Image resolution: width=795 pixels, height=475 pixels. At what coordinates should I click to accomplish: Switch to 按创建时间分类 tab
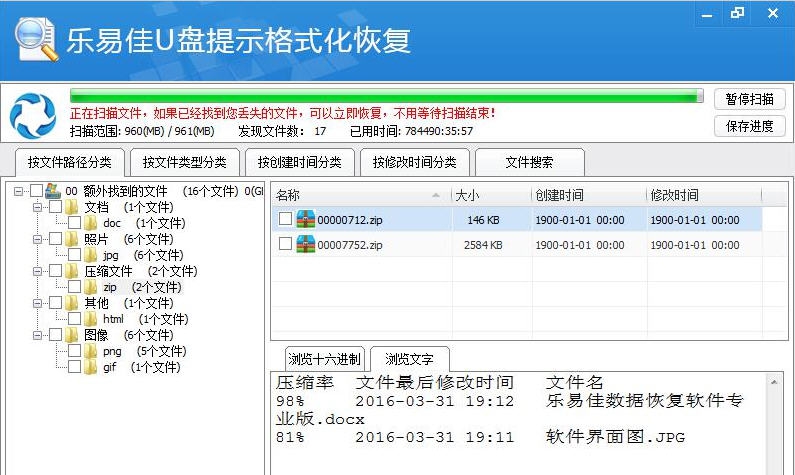[x=300, y=162]
